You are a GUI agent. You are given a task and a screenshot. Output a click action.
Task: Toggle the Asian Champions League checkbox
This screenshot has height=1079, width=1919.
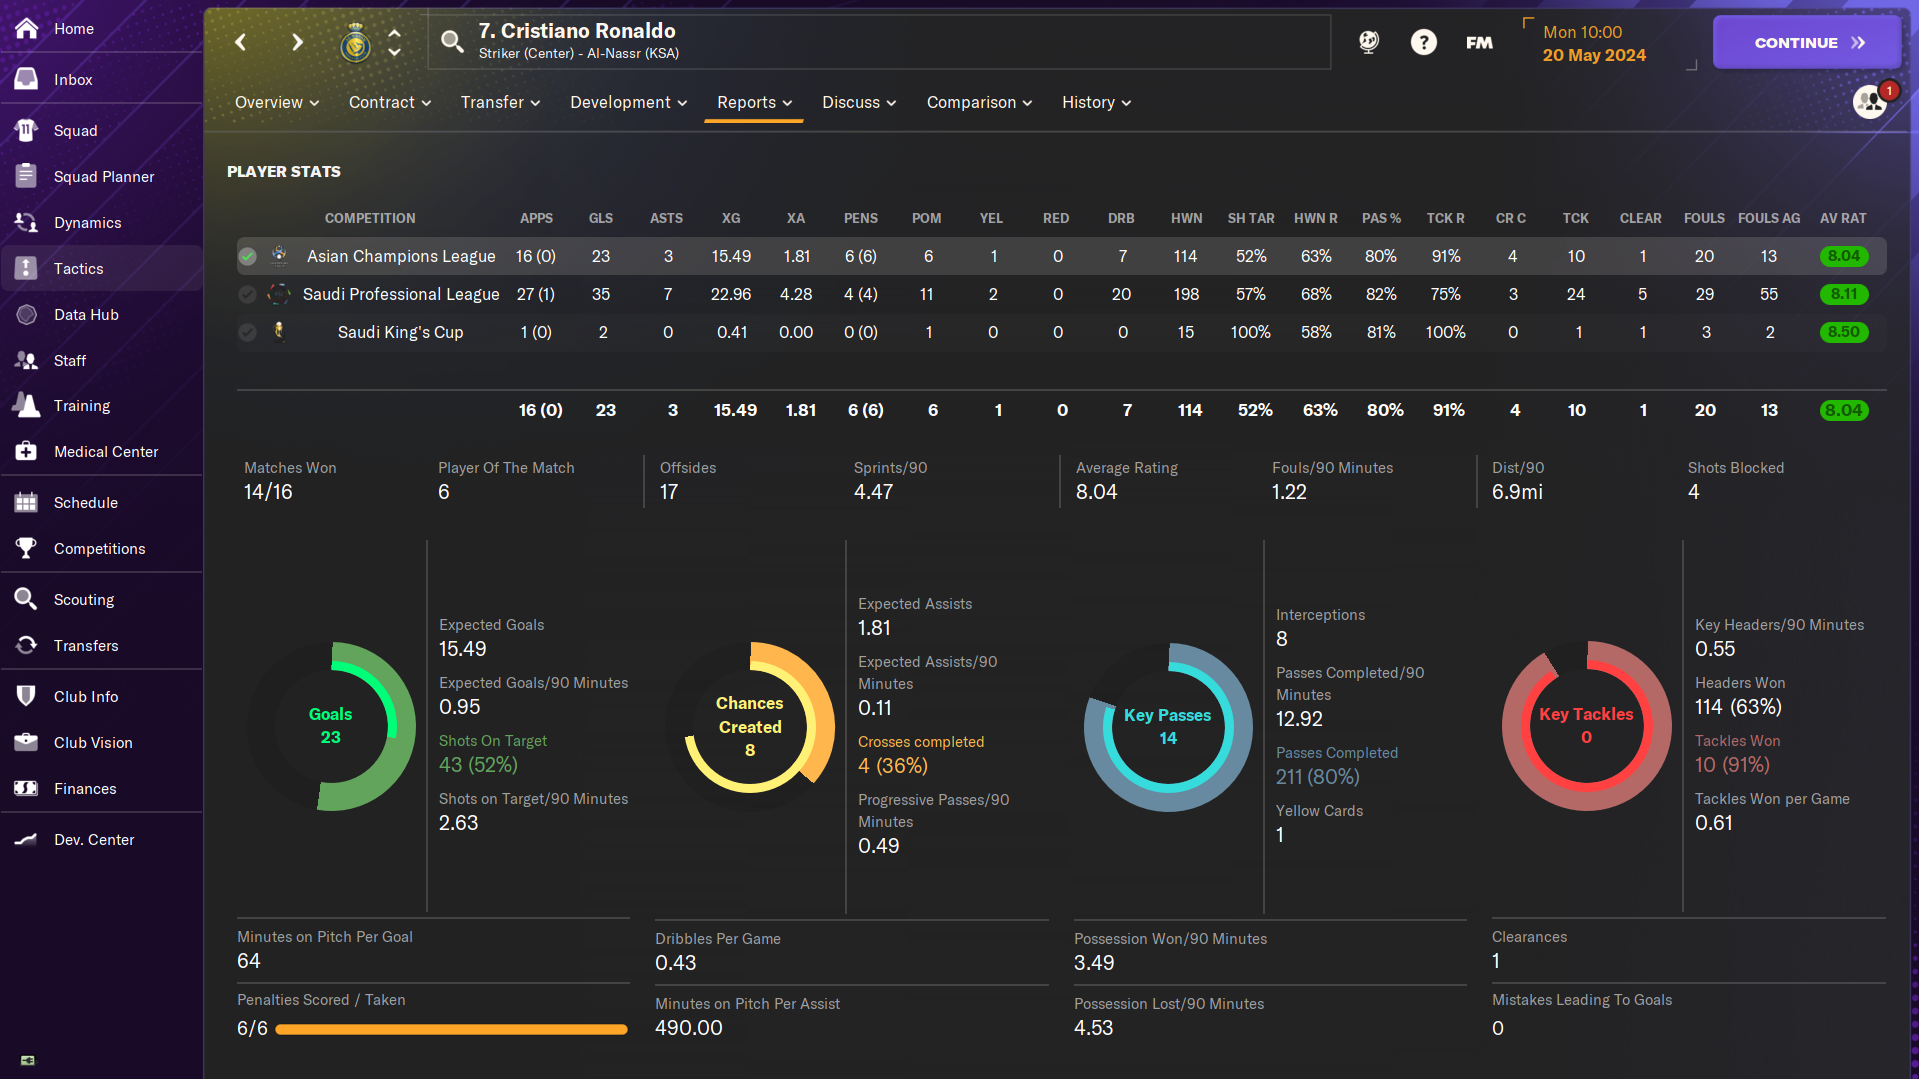(247, 256)
